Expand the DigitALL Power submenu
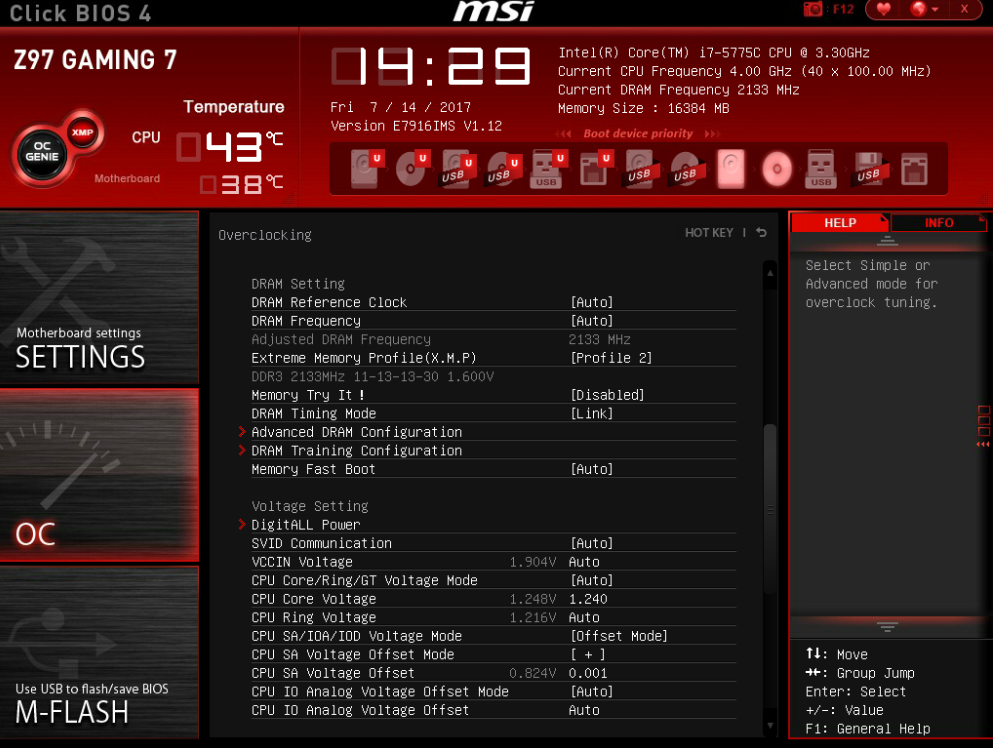The height and width of the screenshot is (748, 993). point(305,524)
